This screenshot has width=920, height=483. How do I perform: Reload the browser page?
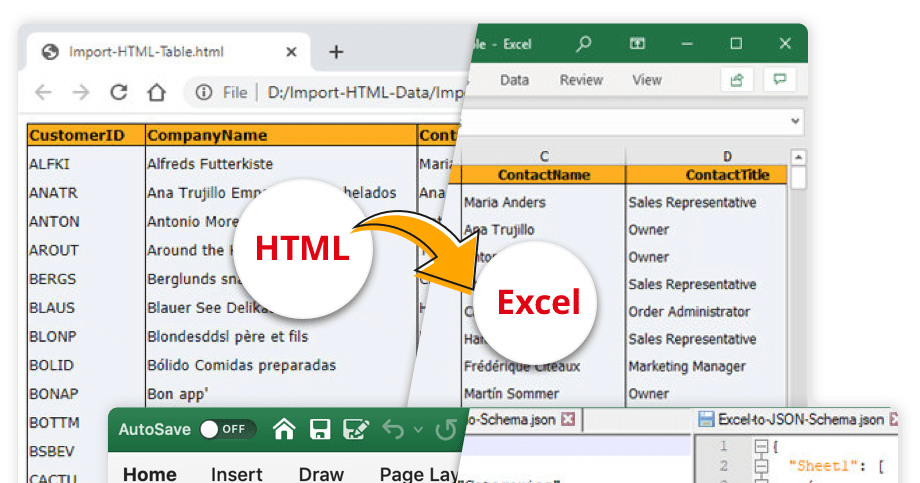pyautogui.click(x=119, y=92)
